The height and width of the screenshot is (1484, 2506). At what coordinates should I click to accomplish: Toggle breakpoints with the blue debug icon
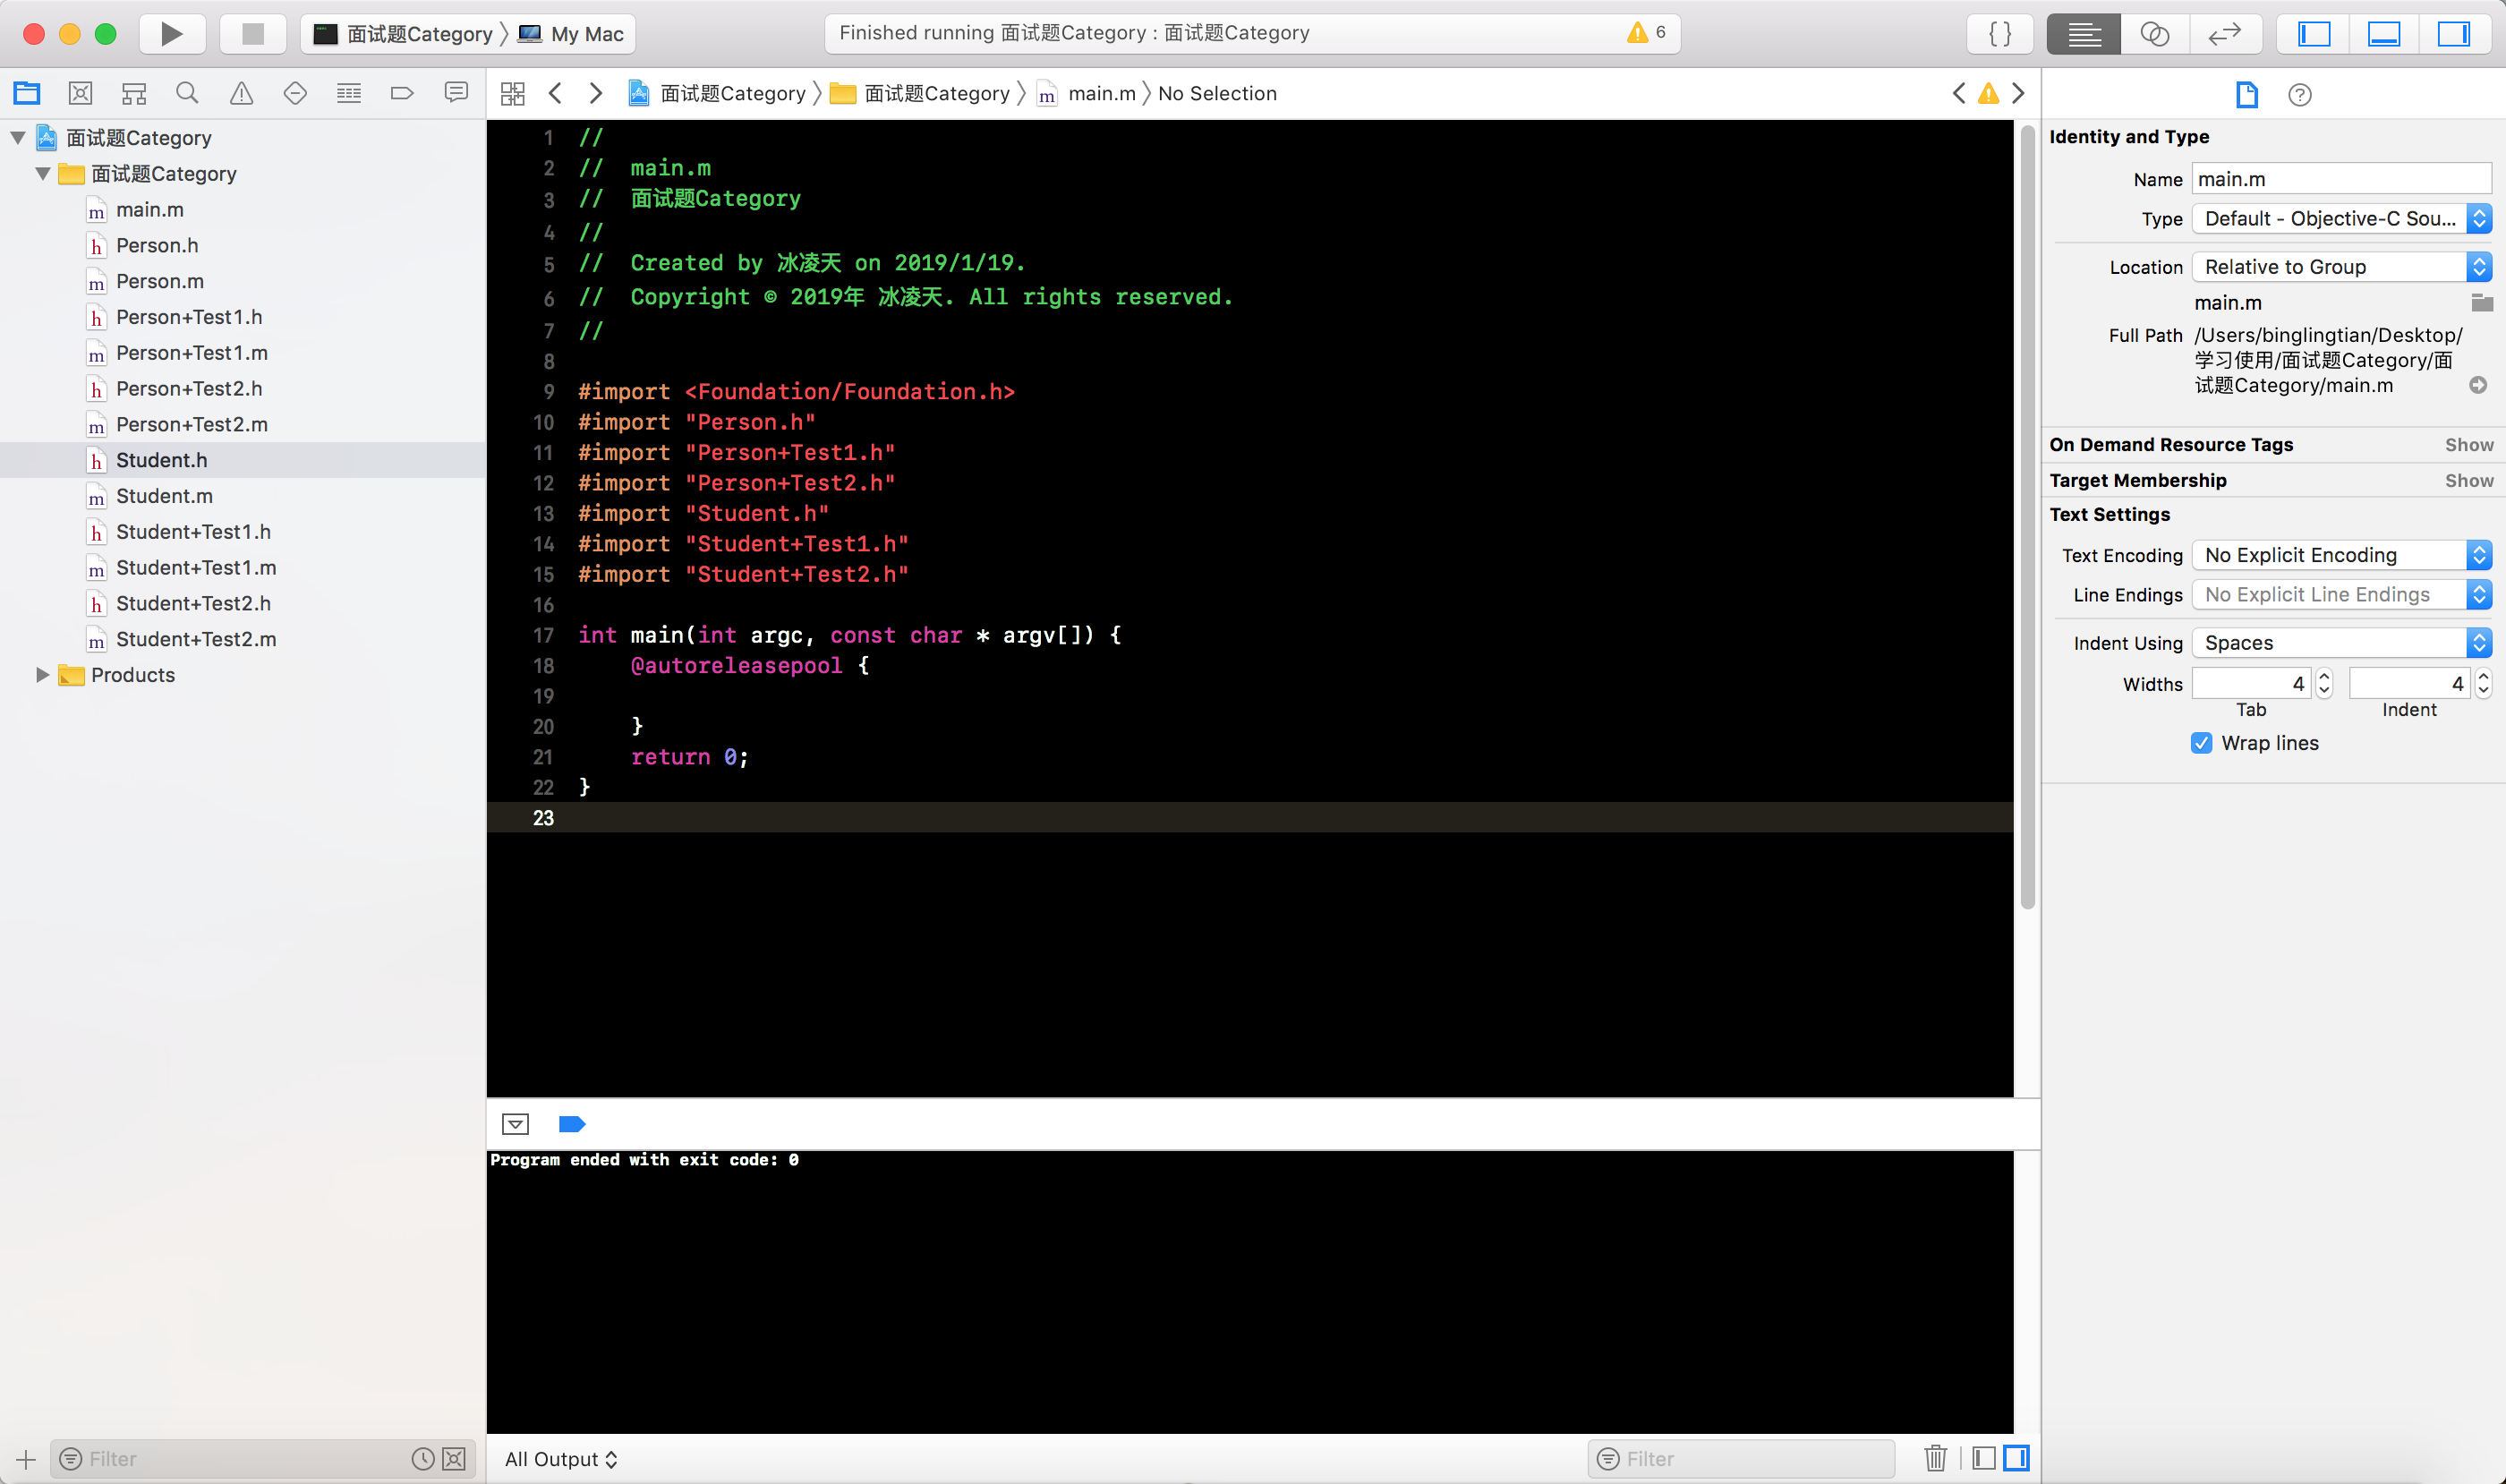click(571, 1124)
